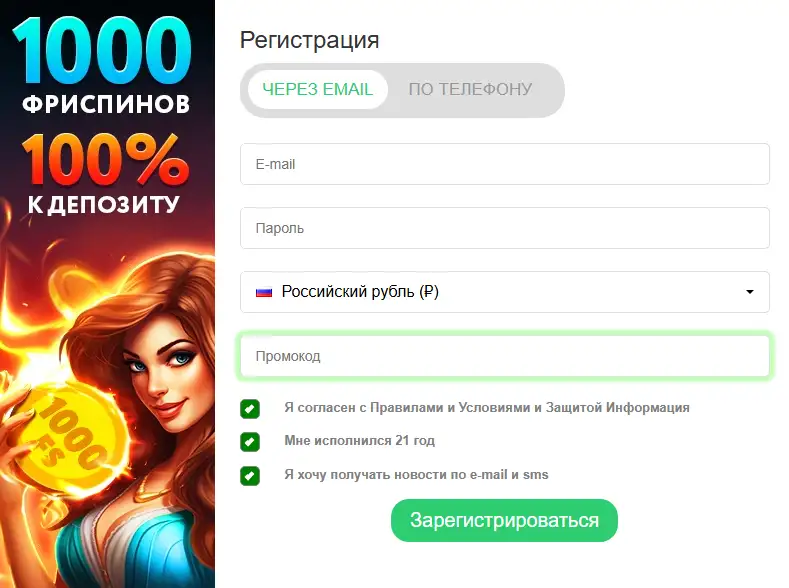Click the Защитой Информация label text
789x588 pixels.
(617, 407)
